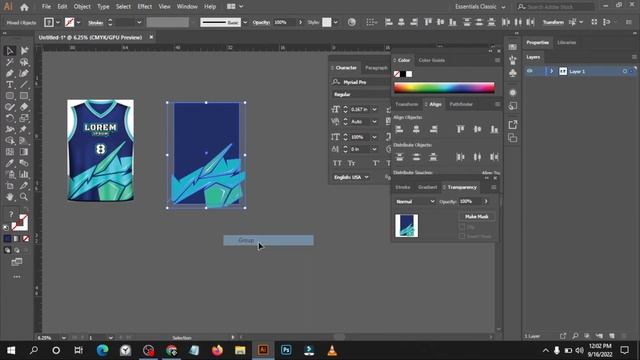Switch to the Pathfinder tab
Screen dimensions: 640x360
(461, 104)
